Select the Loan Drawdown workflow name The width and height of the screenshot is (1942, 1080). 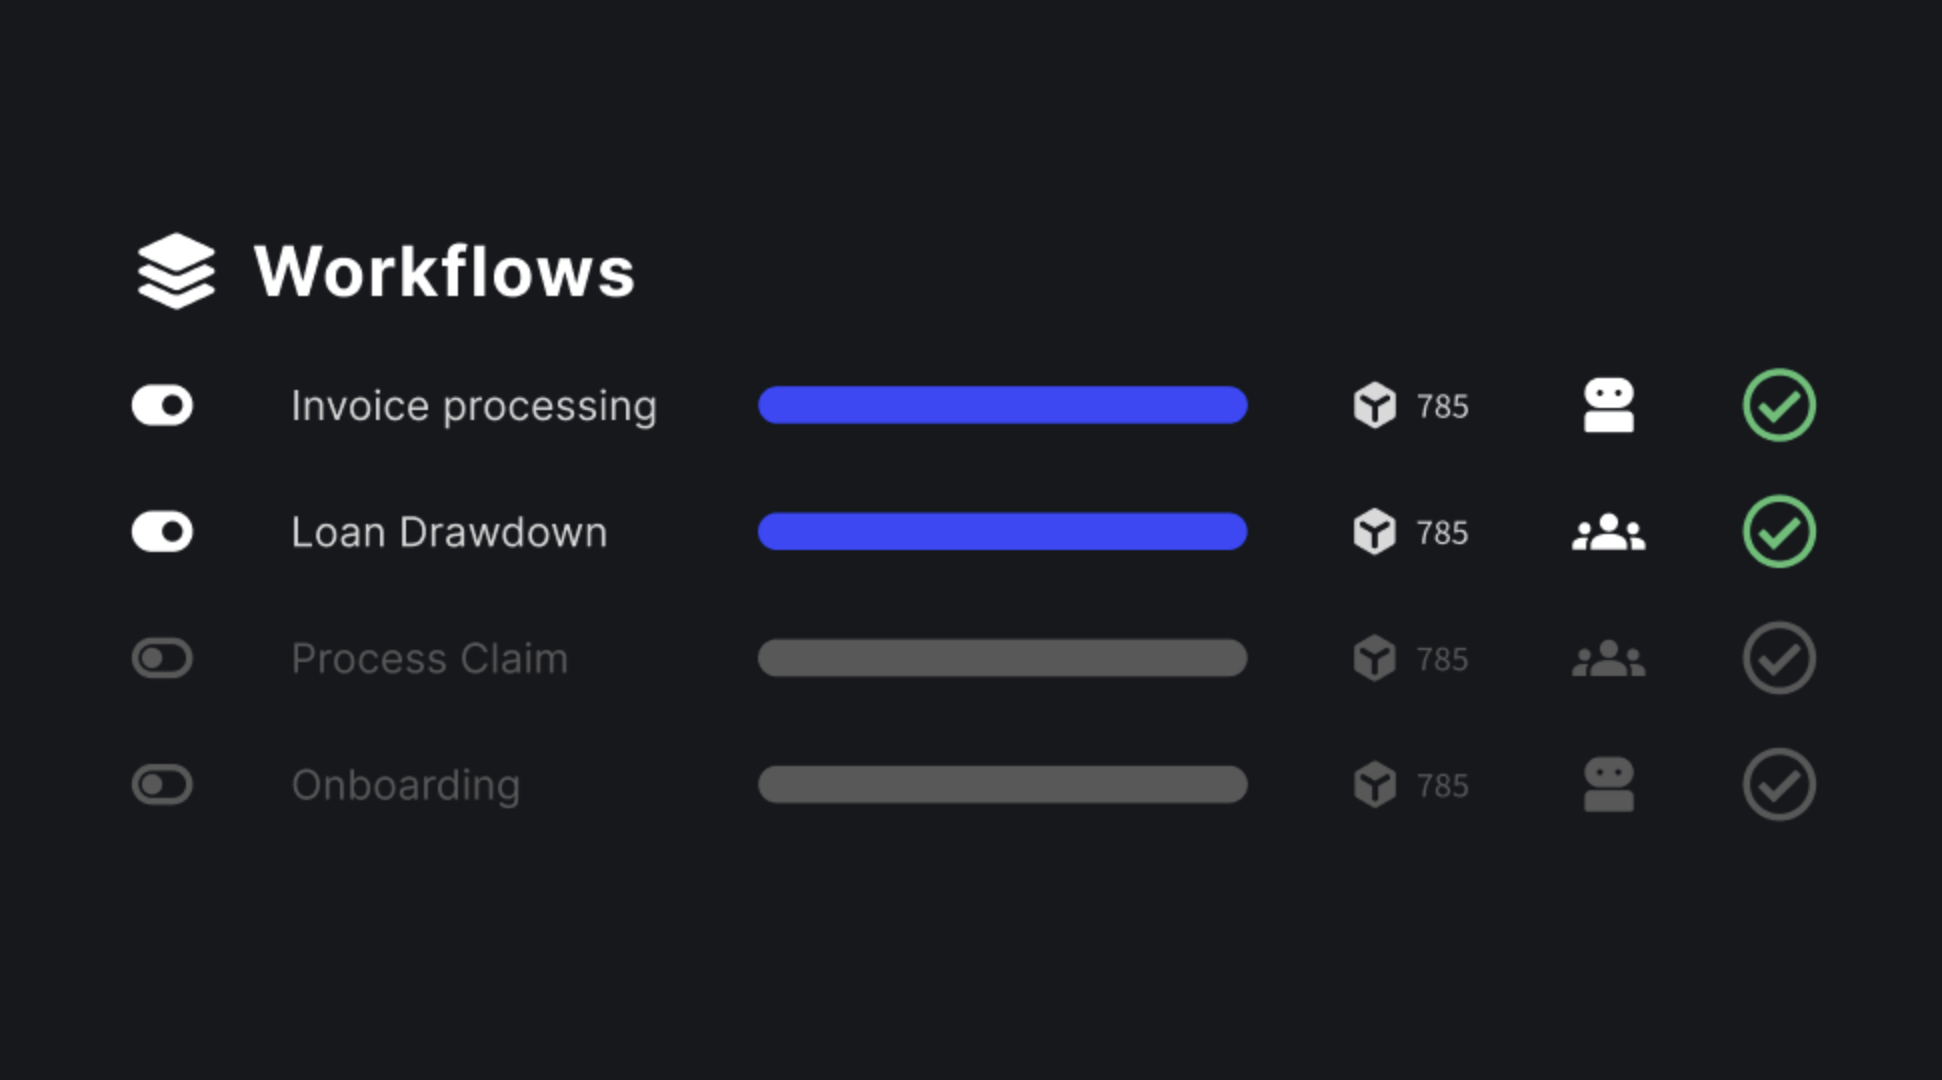(449, 532)
